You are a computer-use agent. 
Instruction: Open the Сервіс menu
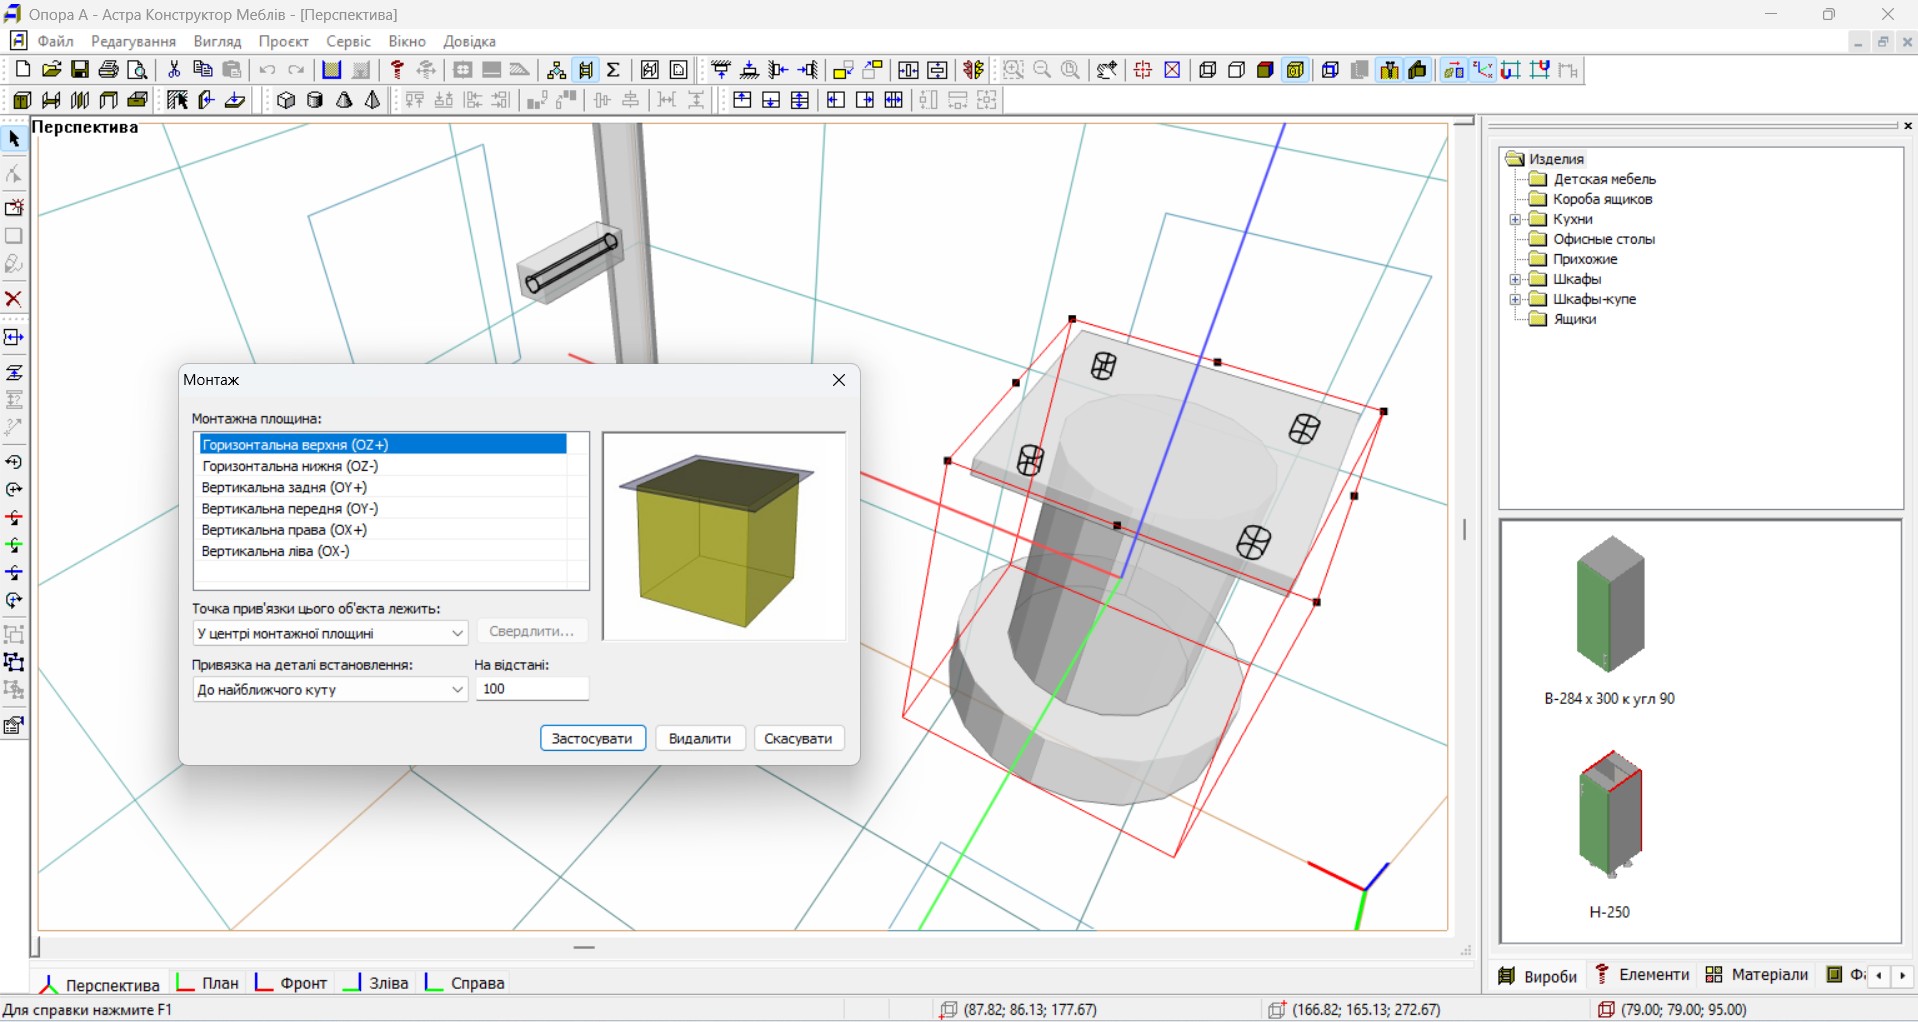coord(348,41)
